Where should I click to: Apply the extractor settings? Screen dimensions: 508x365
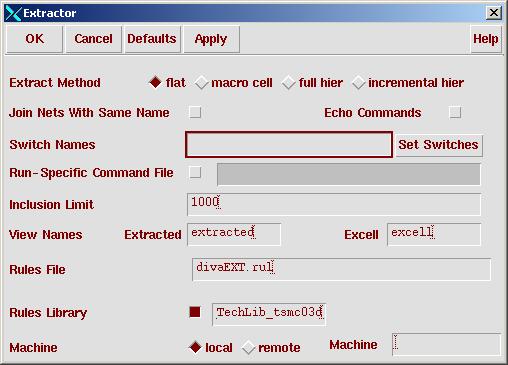click(211, 39)
